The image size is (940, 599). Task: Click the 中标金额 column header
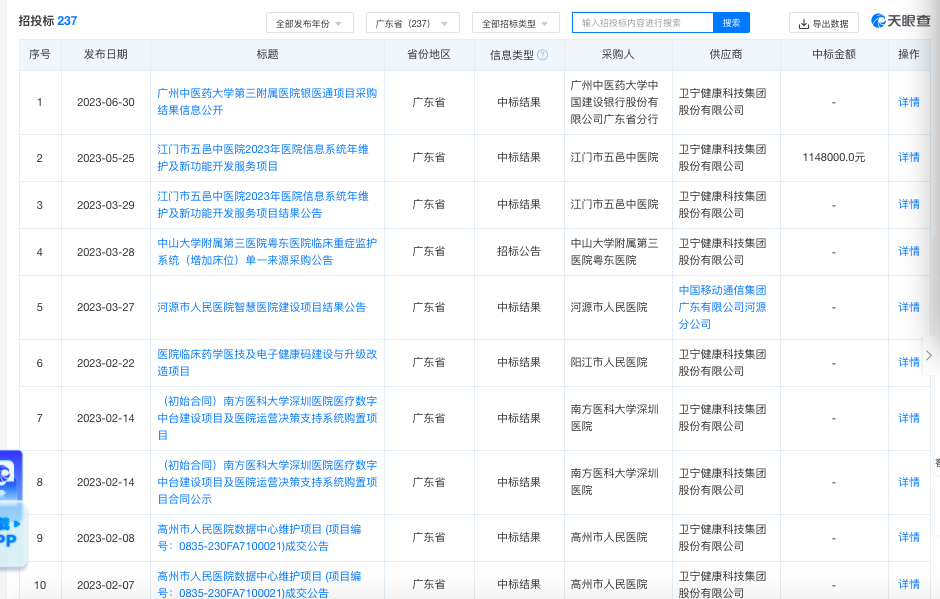[x=834, y=55]
